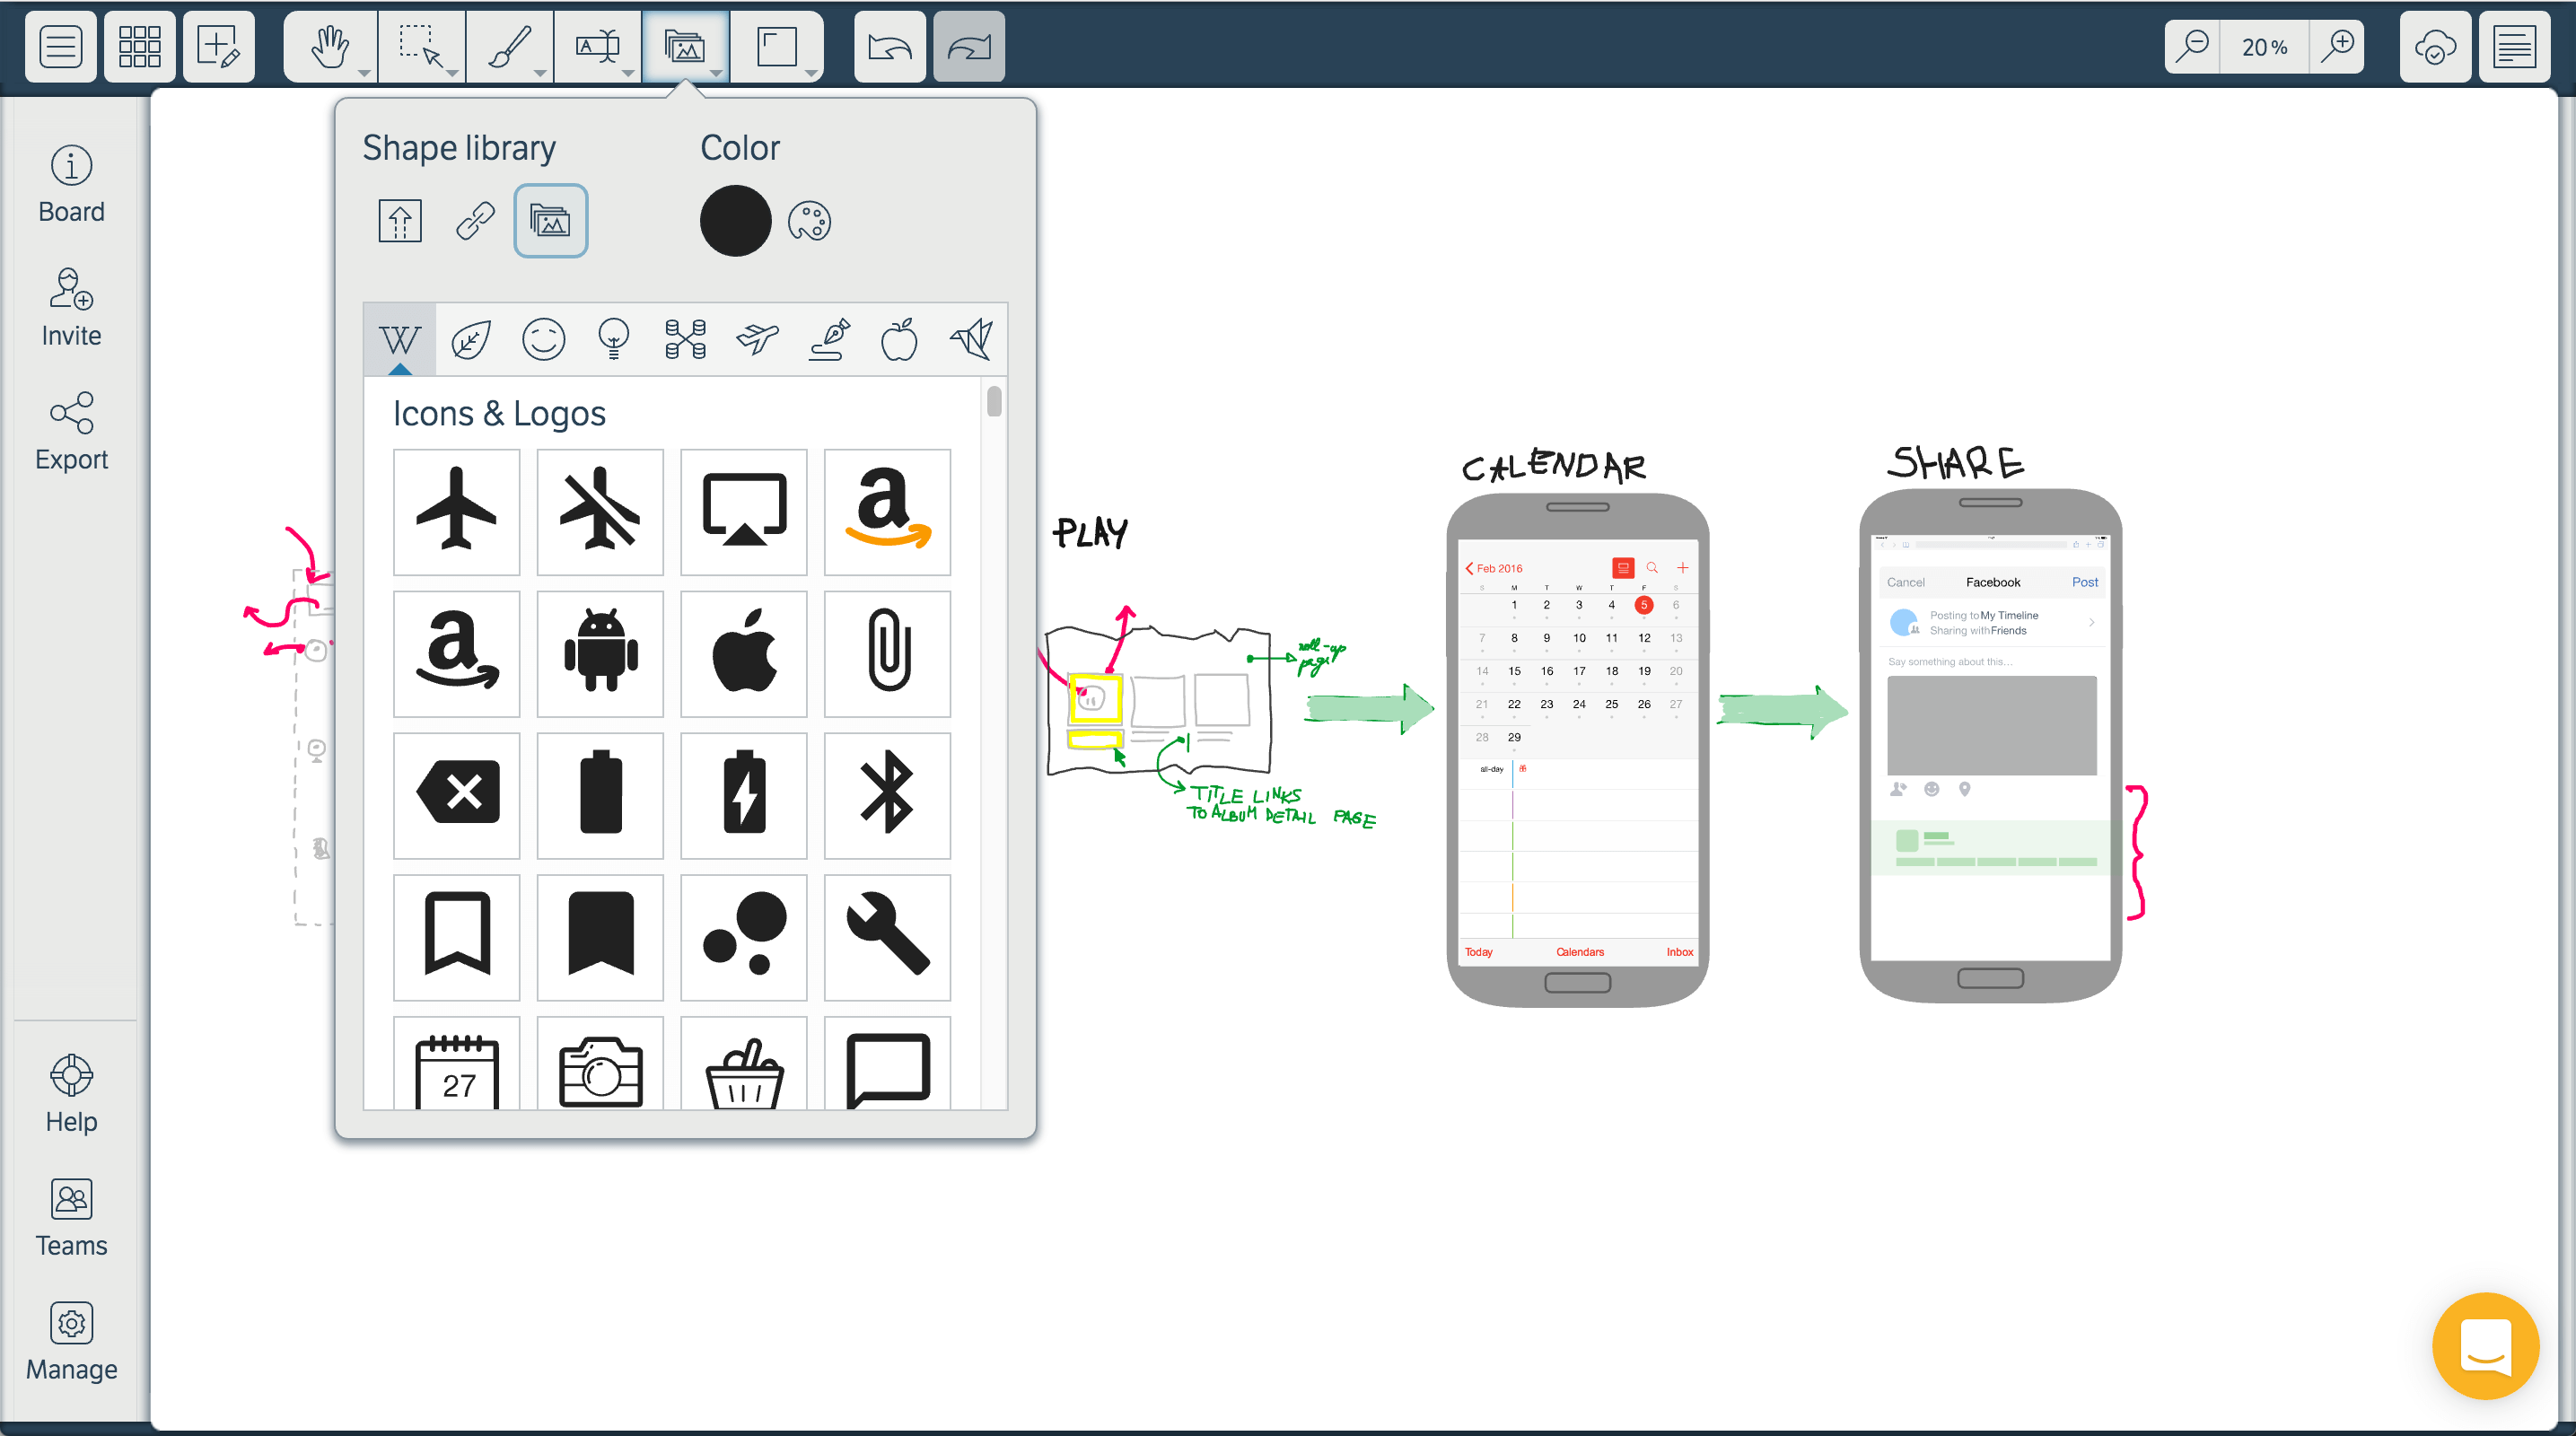The height and width of the screenshot is (1436, 2576).
Task: Switch to the smiley emoji category tab
Action: click(543, 340)
